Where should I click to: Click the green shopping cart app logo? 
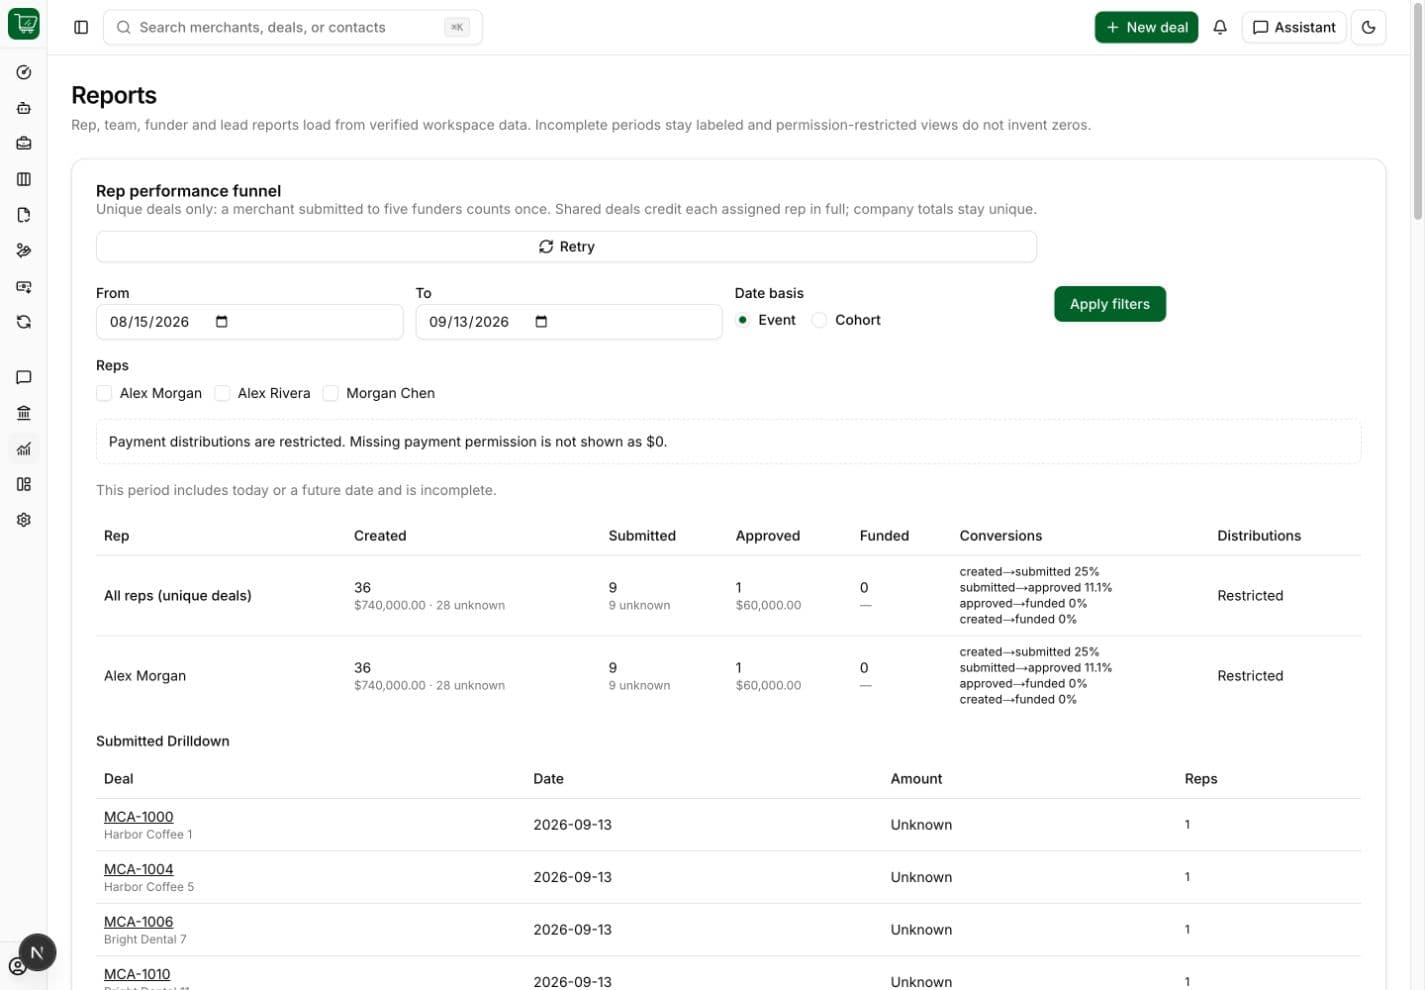23,24
